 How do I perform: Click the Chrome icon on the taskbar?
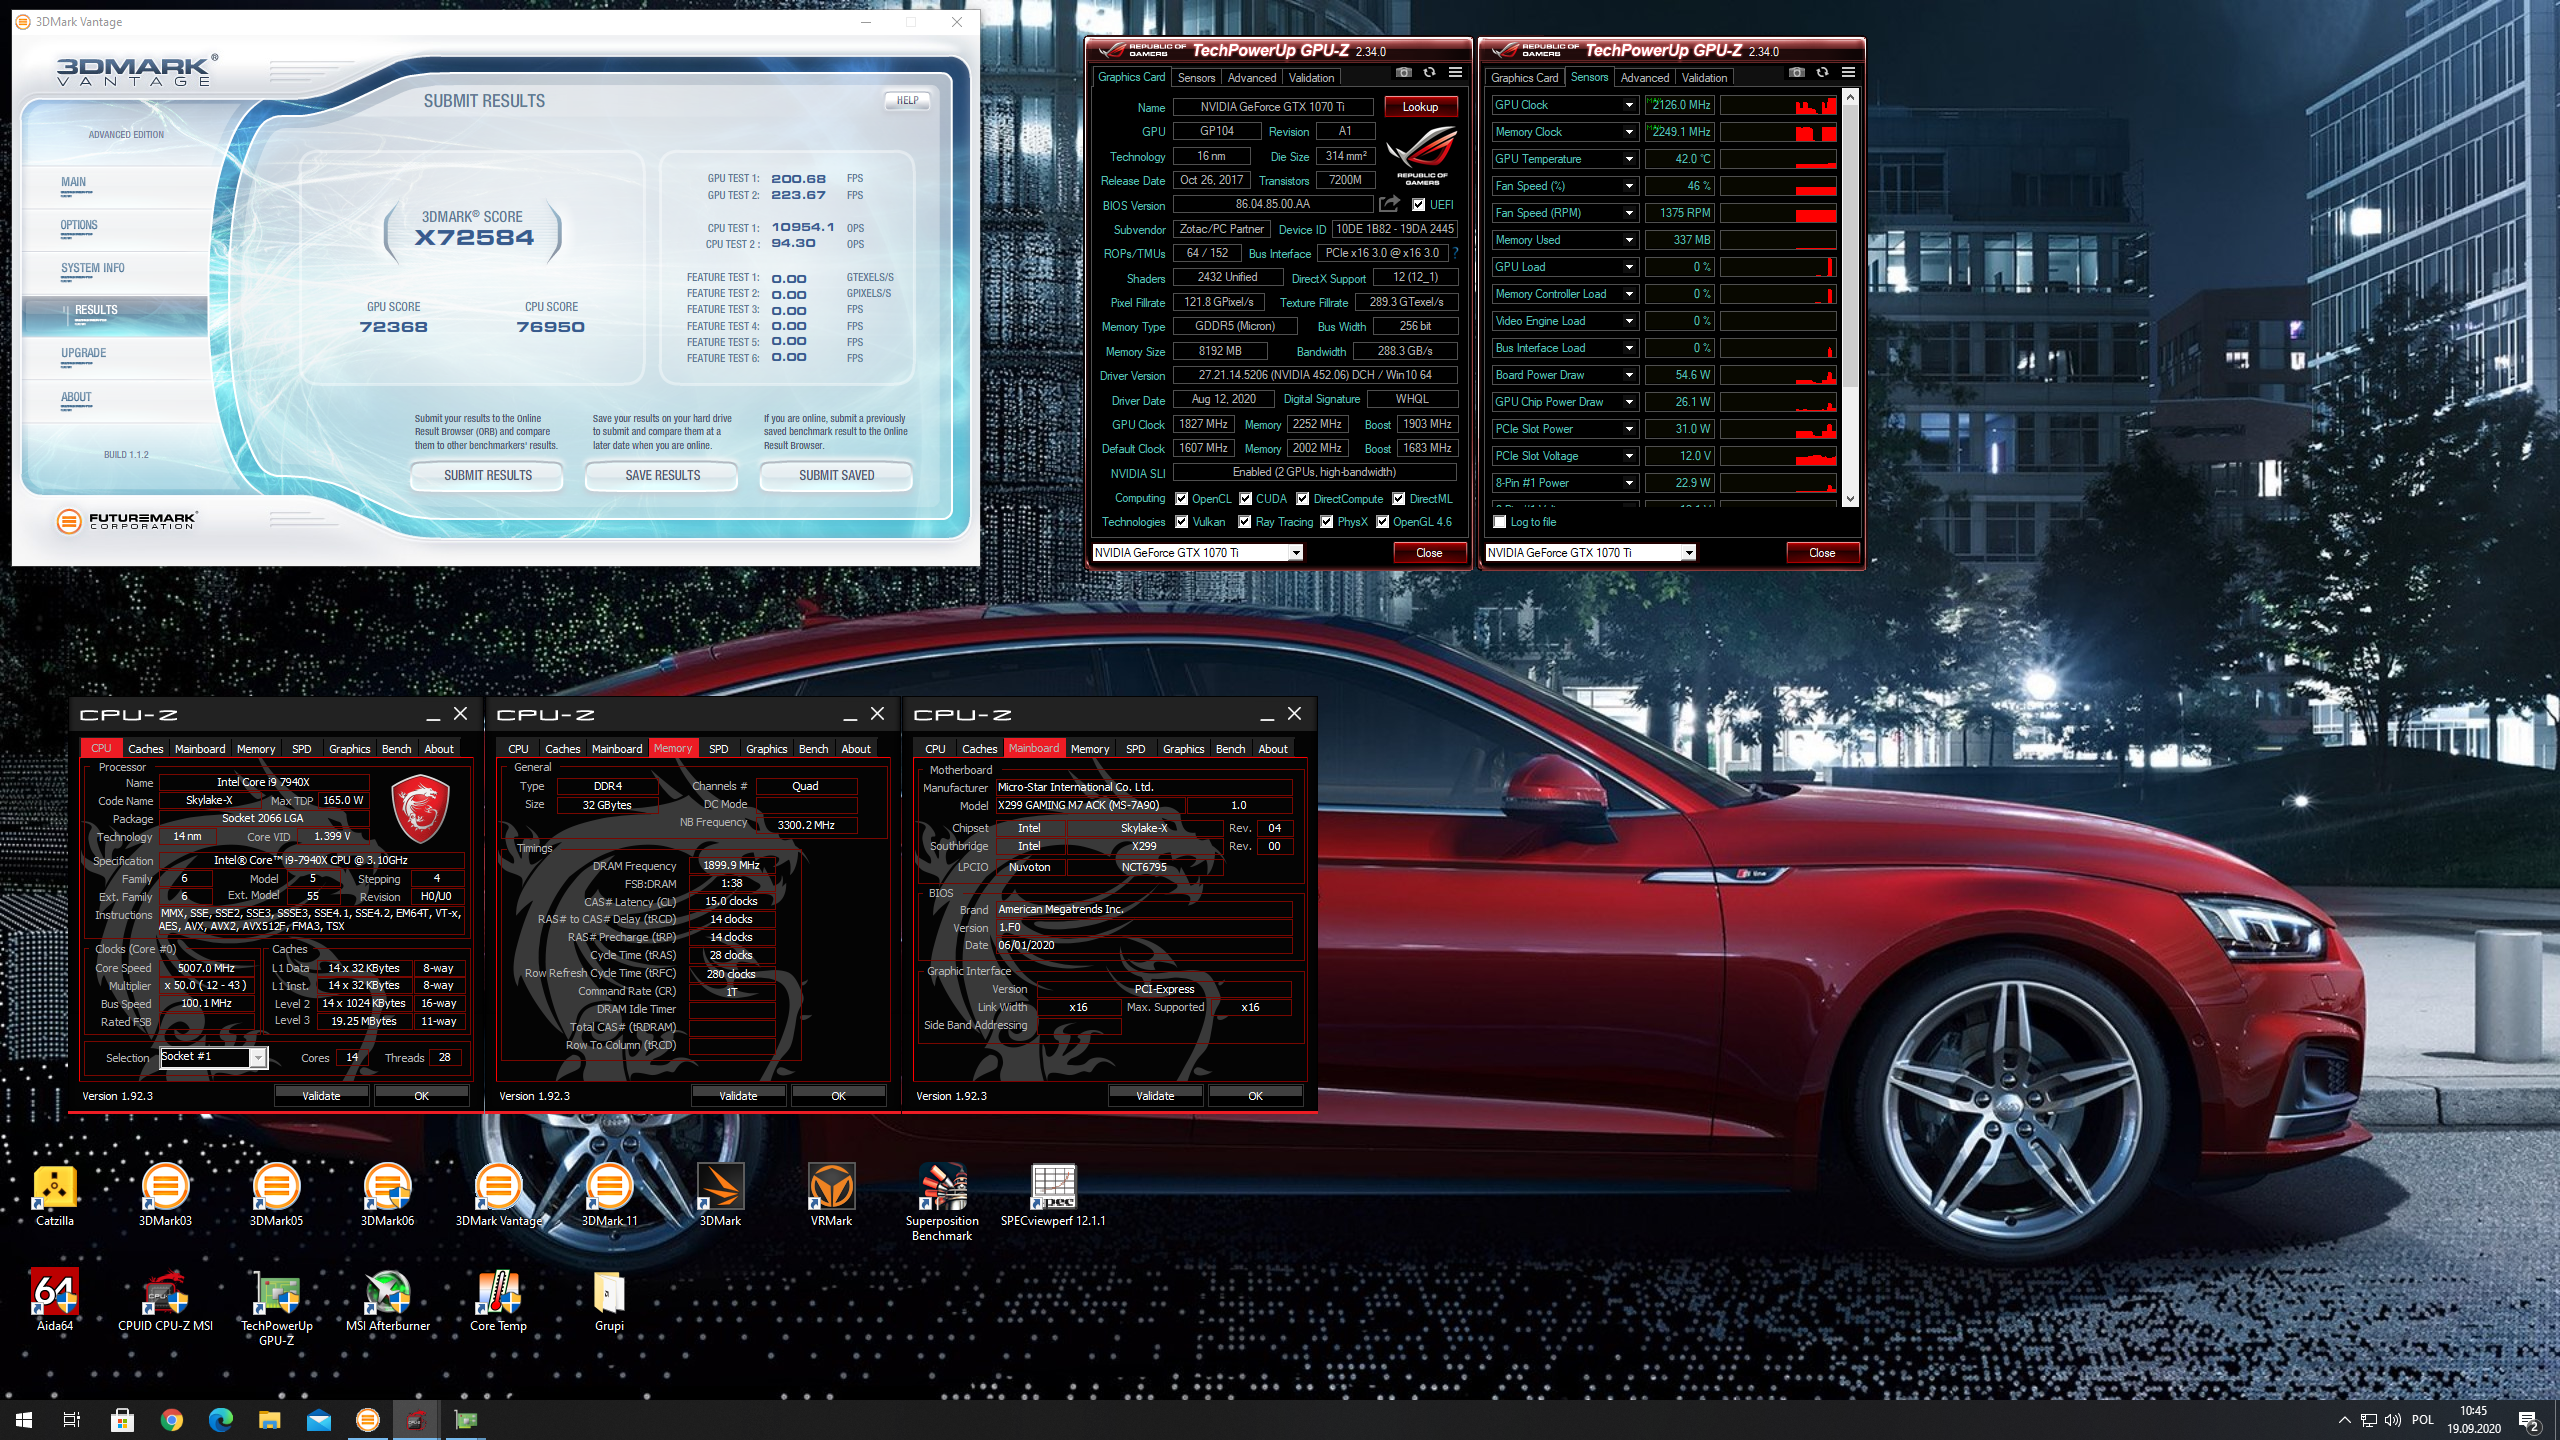(172, 1420)
